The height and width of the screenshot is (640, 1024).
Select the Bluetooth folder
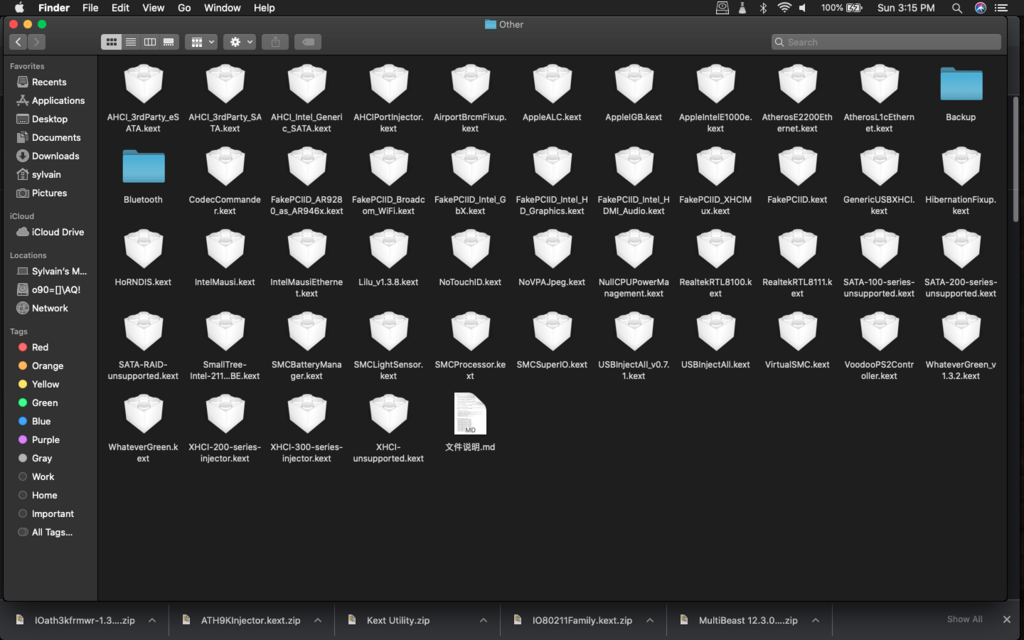pos(143,167)
